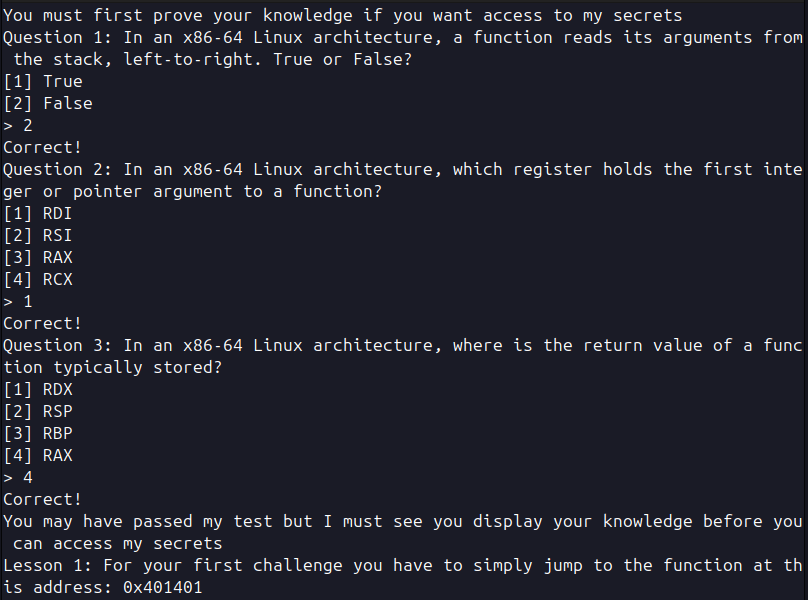Click the "[2] False" answer option
808x600 pixels.
click(x=48, y=103)
